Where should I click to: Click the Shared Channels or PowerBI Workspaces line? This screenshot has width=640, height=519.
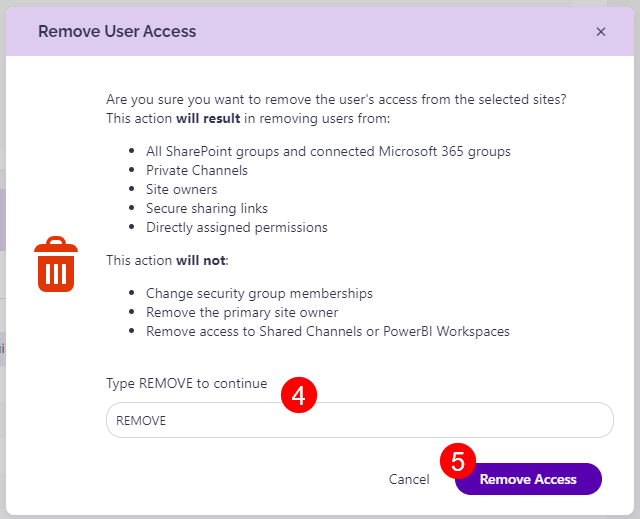(327, 331)
